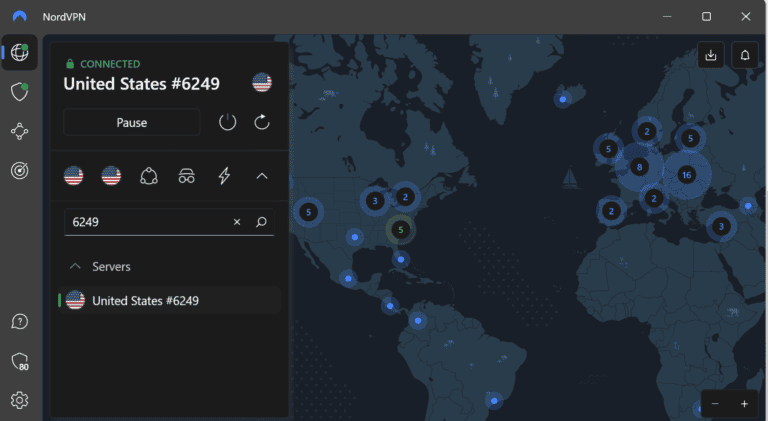This screenshot has height=421, width=768.
Task: Open the Dark Web Monitor target icon
Action: [x=19, y=170]
